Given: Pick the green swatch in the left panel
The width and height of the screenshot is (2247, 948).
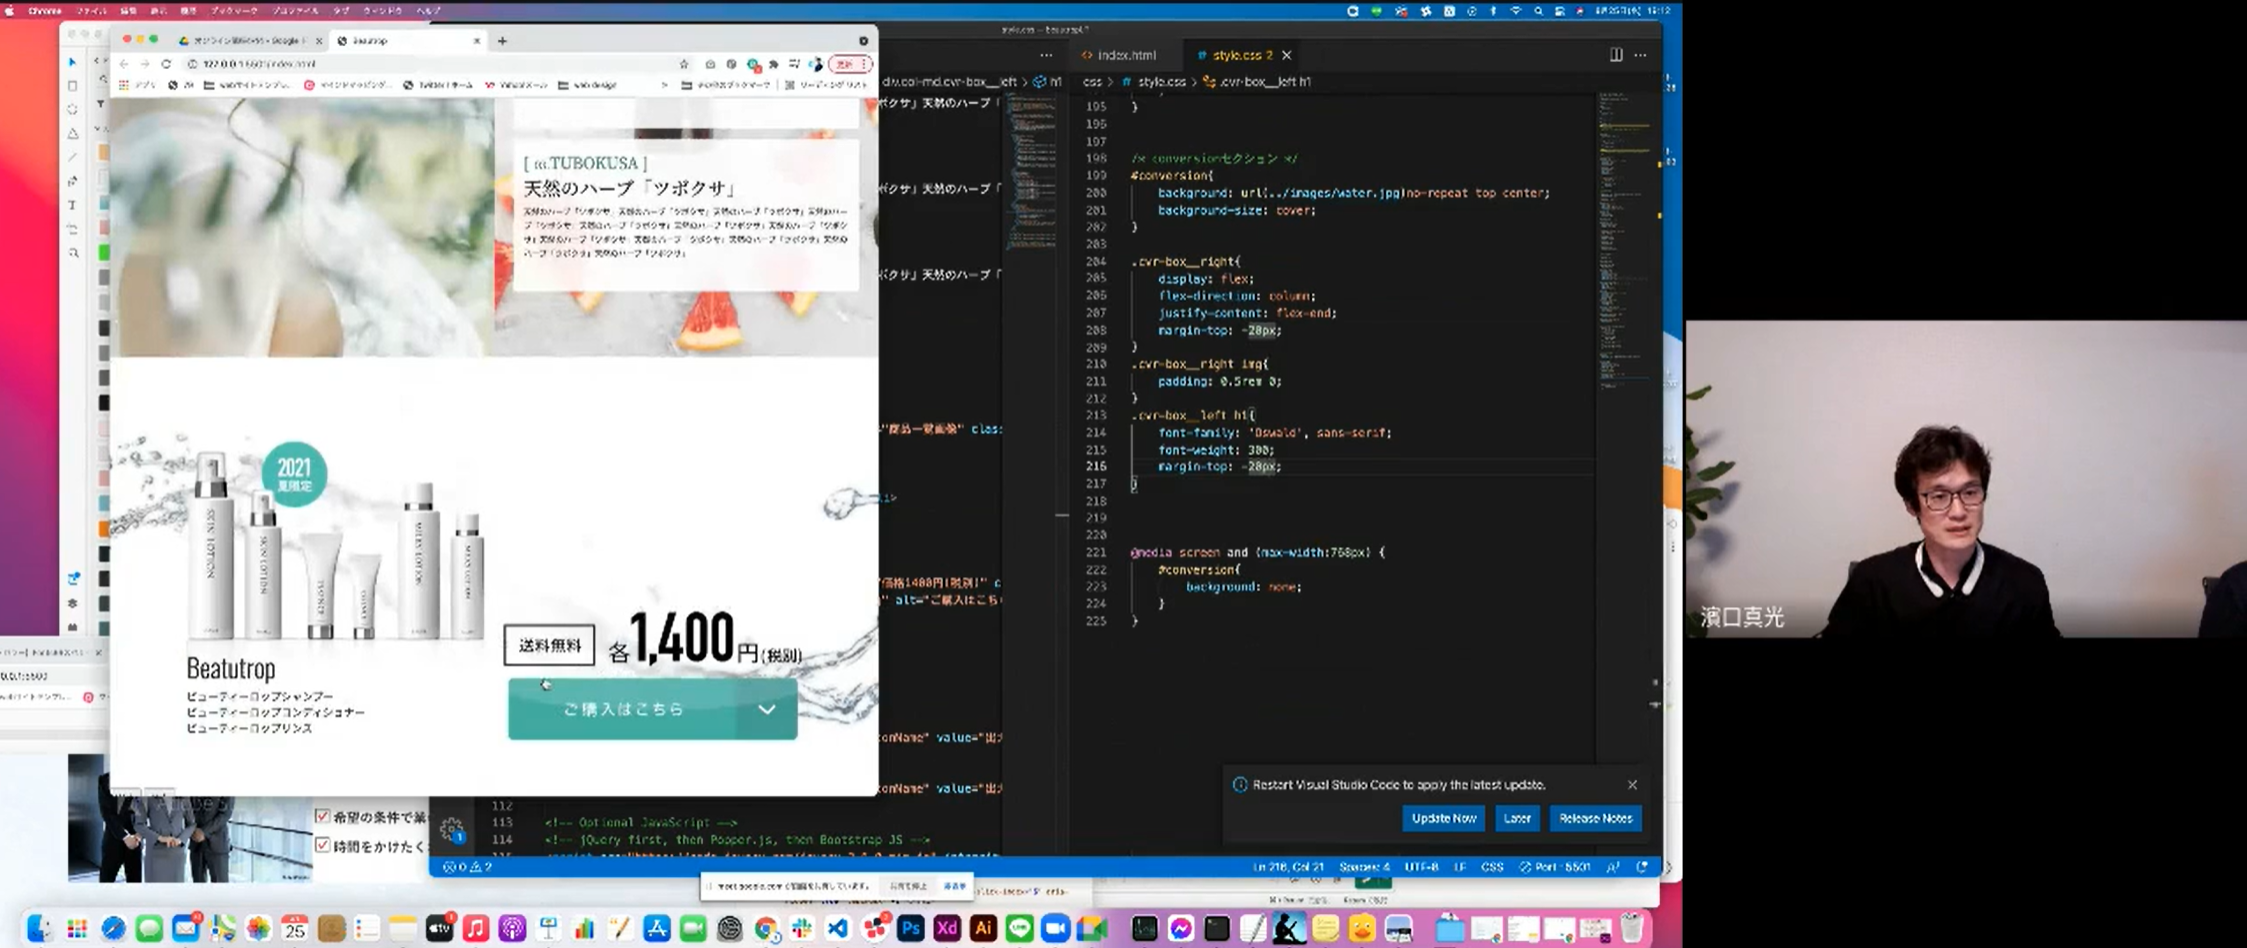Looking at the screenshot, I should [103, 252].
